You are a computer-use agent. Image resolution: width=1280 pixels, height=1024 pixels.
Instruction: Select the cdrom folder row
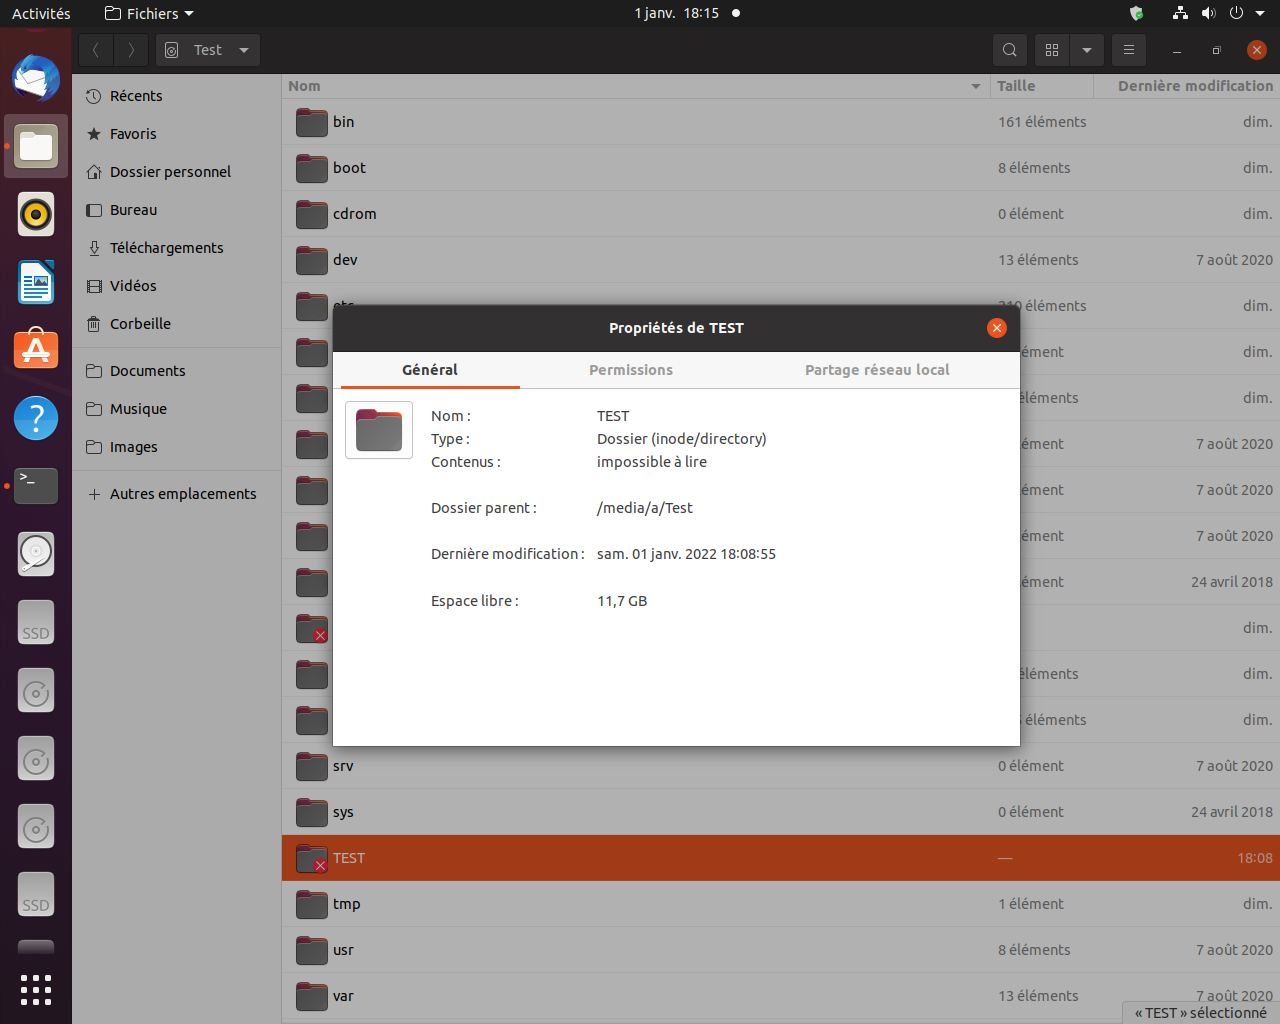pos(780,214)
